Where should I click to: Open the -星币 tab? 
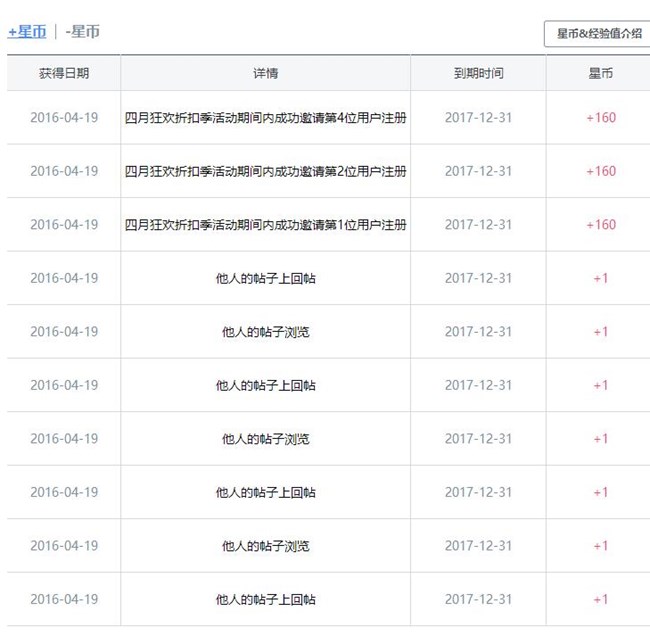[82, 32]
